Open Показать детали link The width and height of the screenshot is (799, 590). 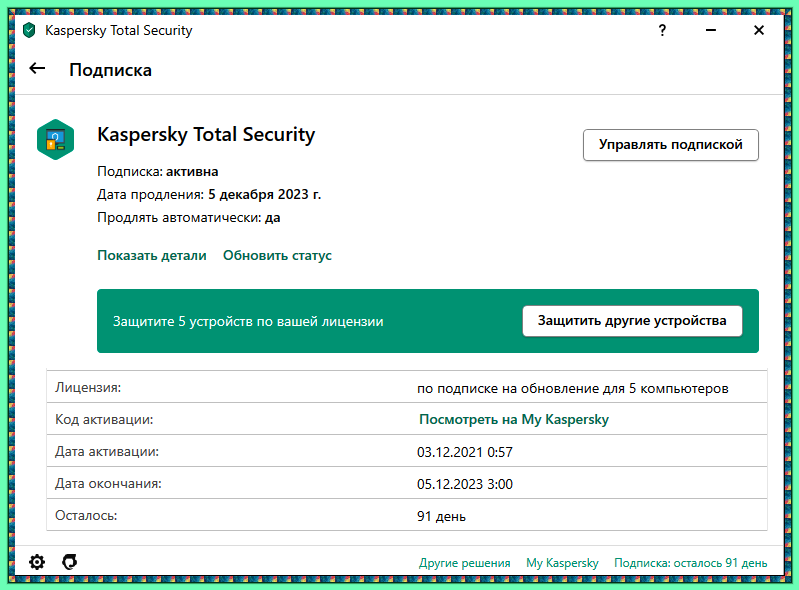click(152, 255)
